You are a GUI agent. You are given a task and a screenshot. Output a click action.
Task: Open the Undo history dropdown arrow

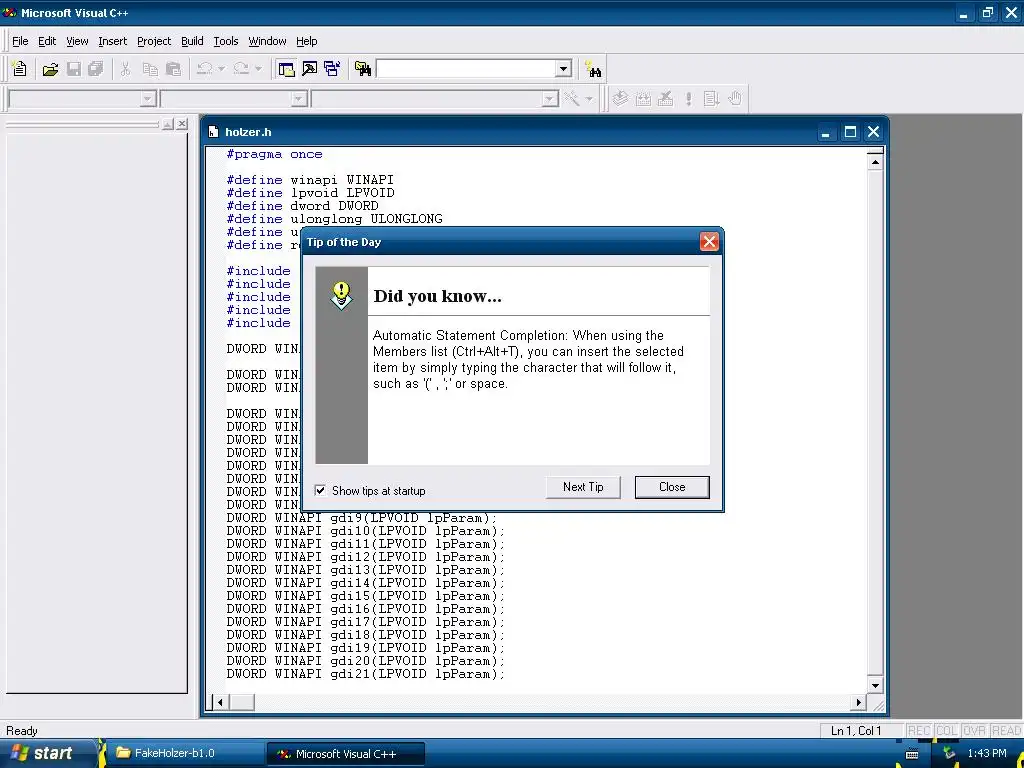click(x=221, y=69)
